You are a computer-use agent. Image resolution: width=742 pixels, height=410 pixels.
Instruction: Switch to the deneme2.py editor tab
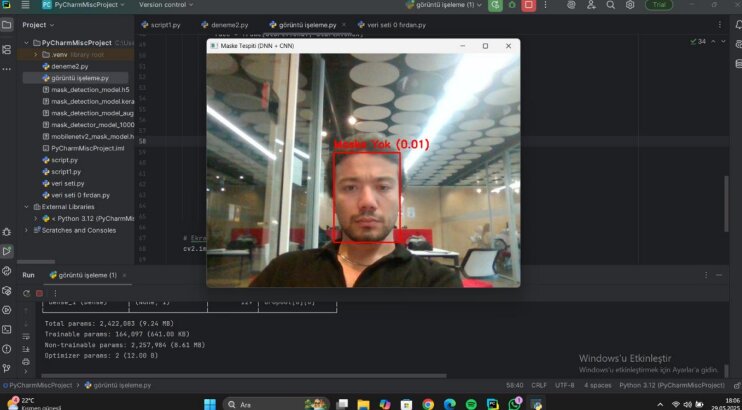click(225, 25)
